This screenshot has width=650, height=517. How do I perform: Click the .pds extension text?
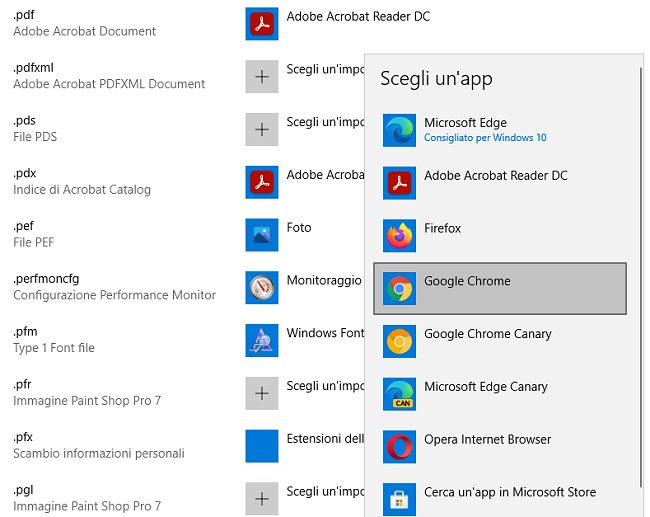click(24, 121)
